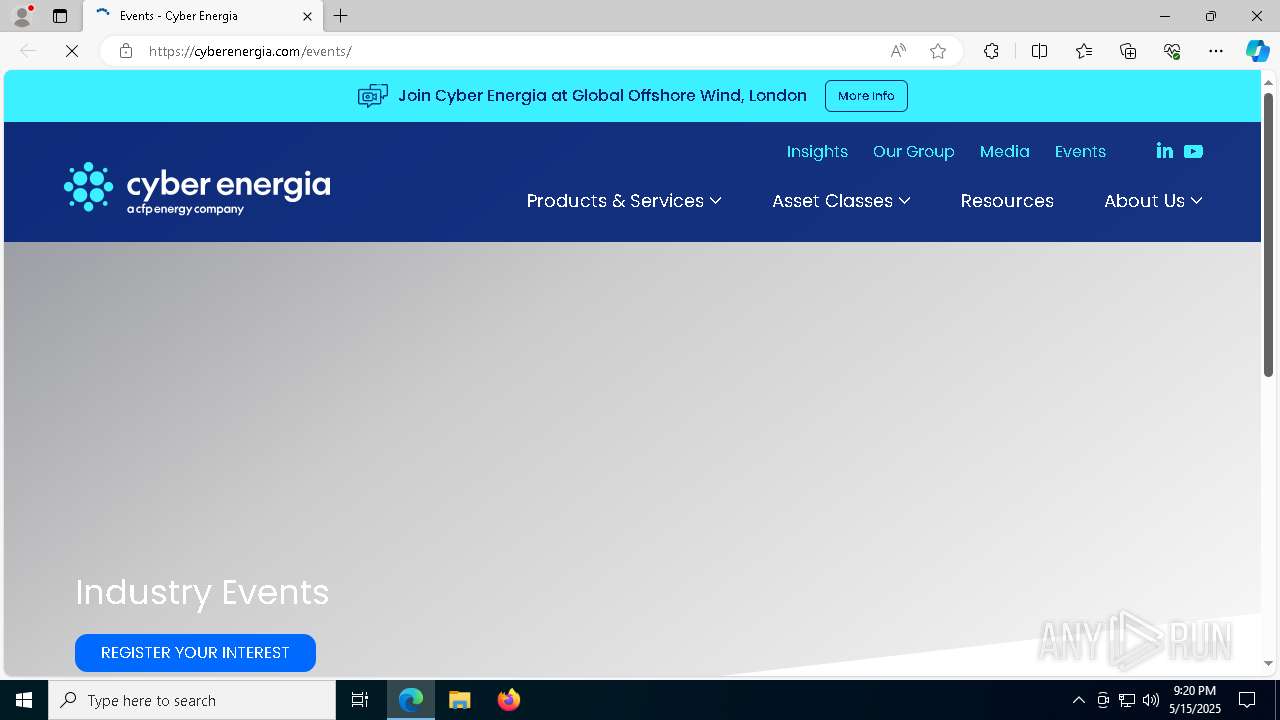Expand the About Us dropdown
The image size is (1280, 720).
[x=1153, y=201]
